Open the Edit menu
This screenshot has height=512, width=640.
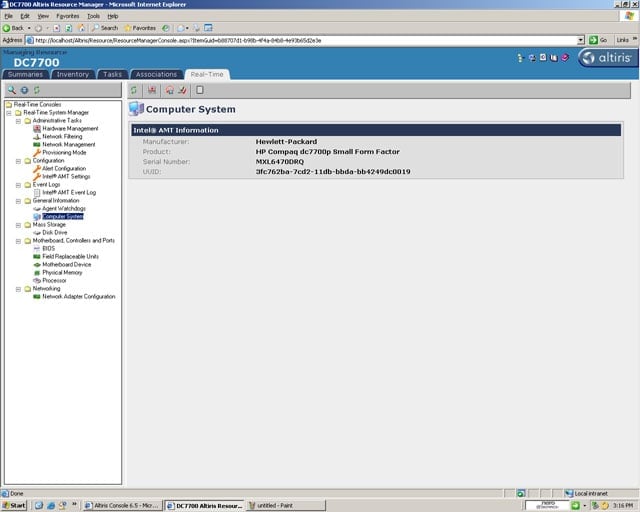point(25,16)
